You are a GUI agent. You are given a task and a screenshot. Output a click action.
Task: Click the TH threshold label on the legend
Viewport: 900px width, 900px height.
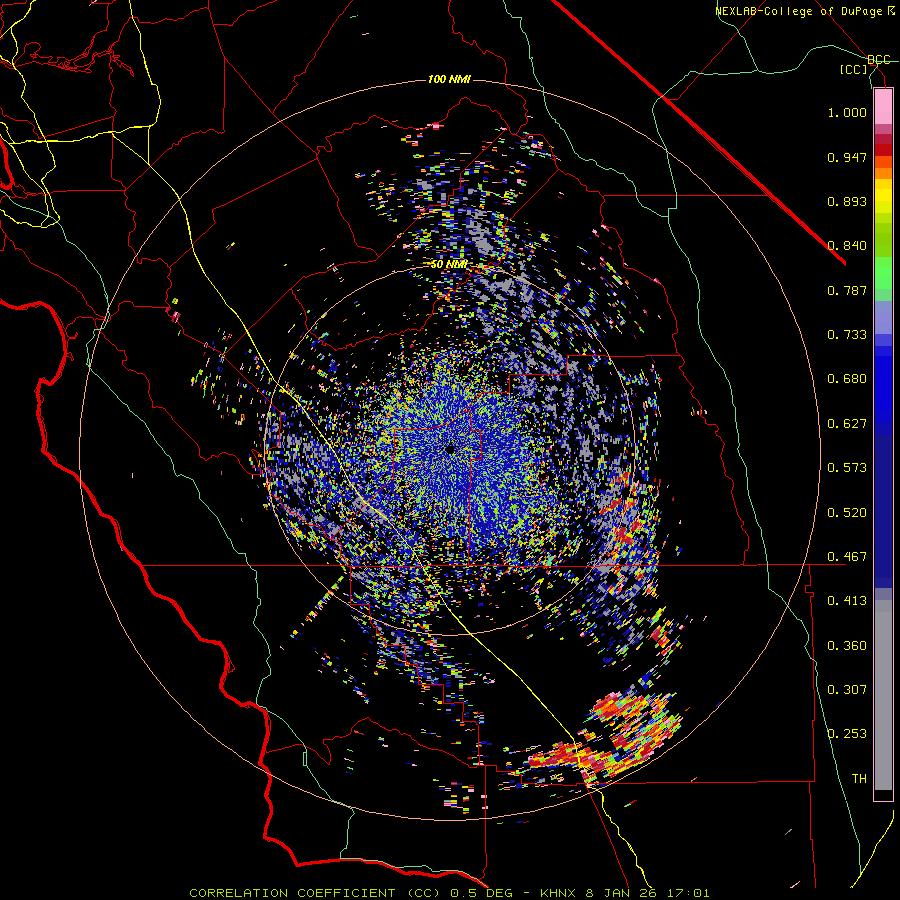[859, 779]
